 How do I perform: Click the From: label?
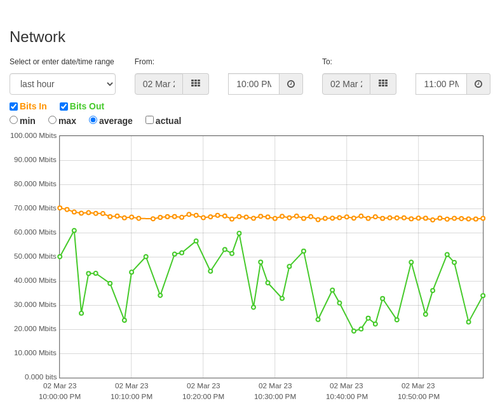(x=144, y=62)
